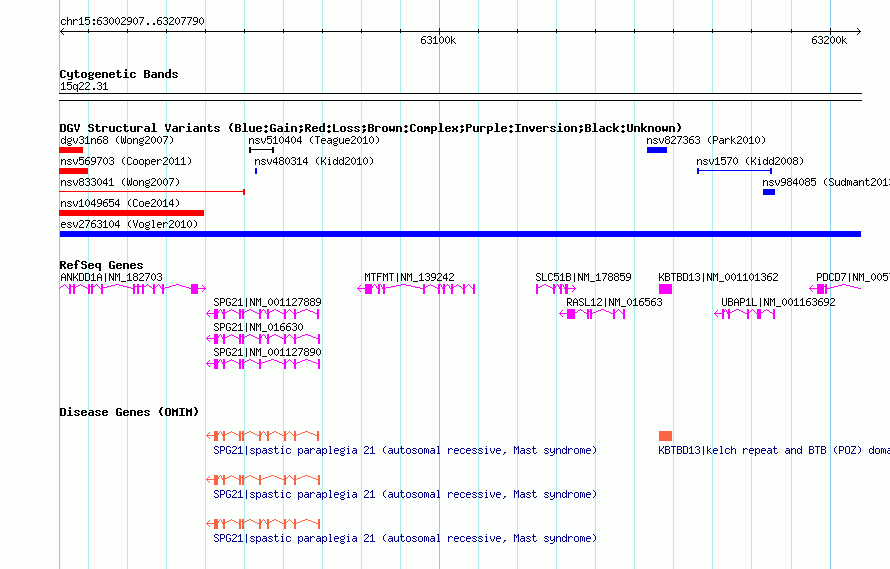This screenshot has width=890, height=569.
Task: Select the nsv569703 (Cooper2011) label
Action: (126, 161)
